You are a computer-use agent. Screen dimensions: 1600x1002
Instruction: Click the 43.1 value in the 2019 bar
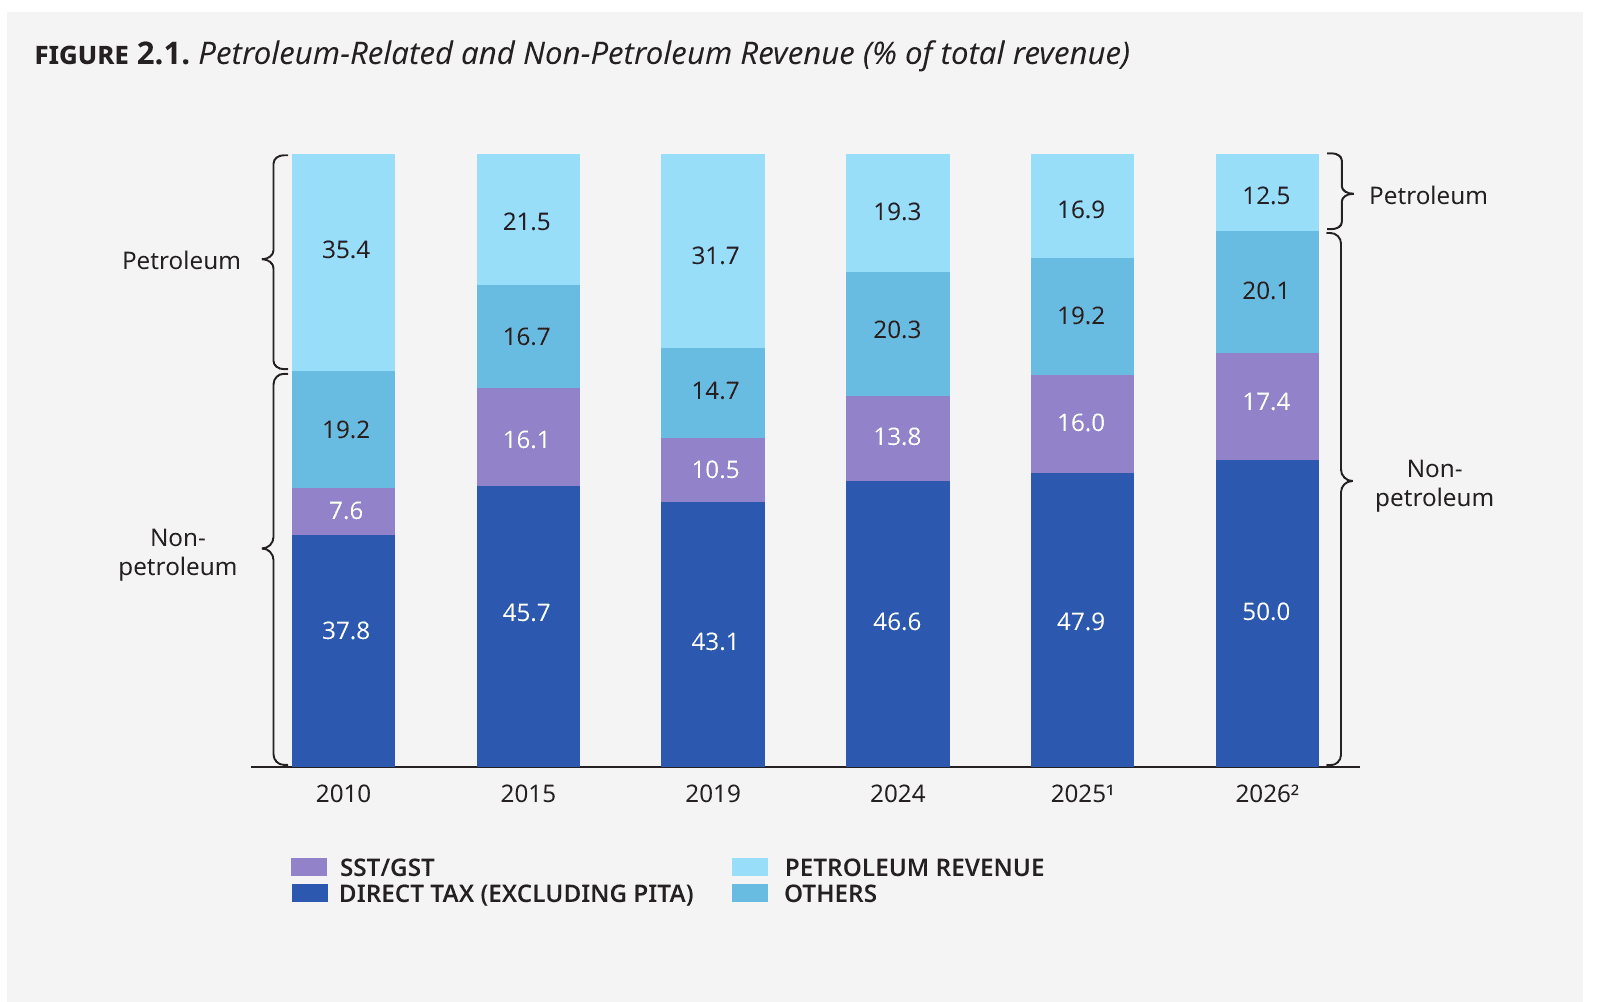tap(714, 642)
